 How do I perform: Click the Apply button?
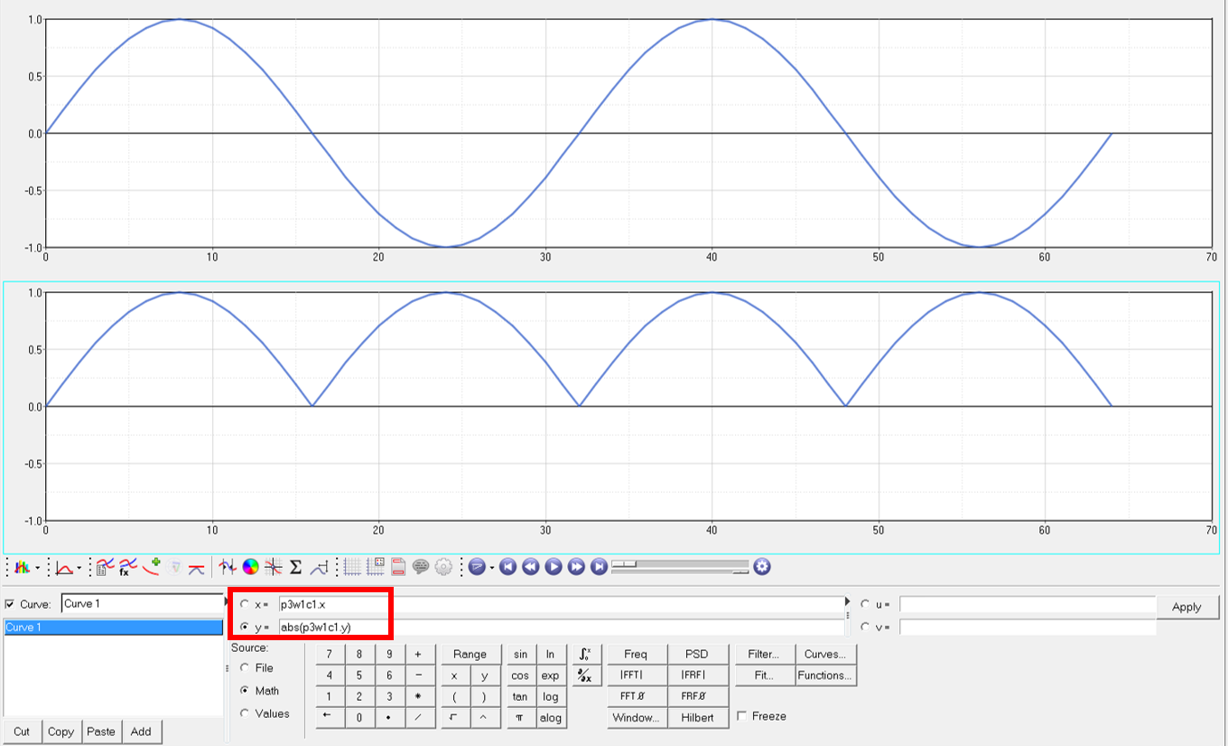[x=1186, y=607]
